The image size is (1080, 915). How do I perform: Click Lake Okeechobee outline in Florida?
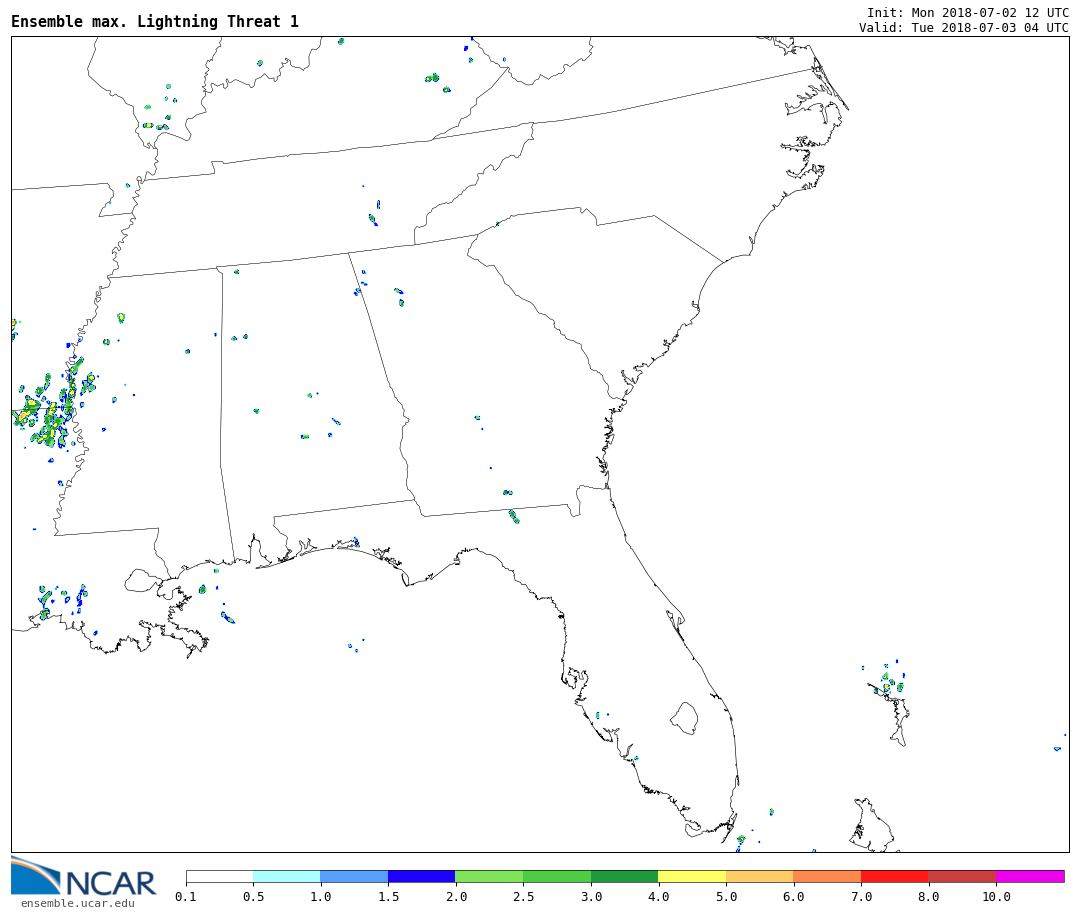point(684,718)
